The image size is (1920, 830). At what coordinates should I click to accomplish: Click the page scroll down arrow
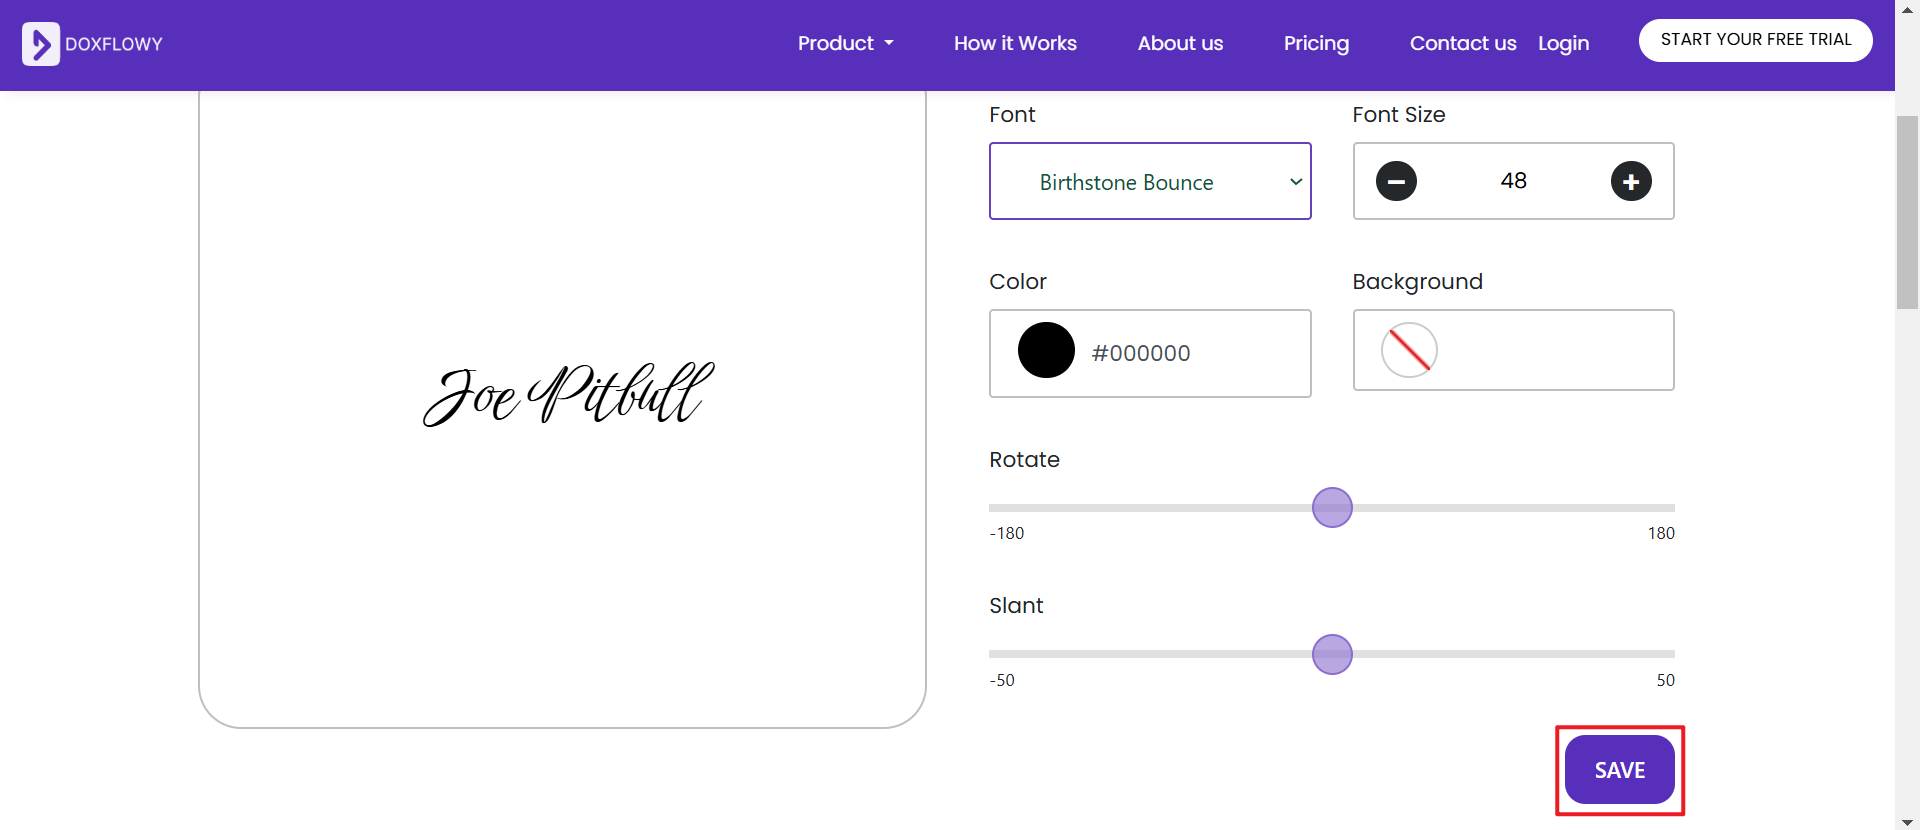pos(1907,822)
